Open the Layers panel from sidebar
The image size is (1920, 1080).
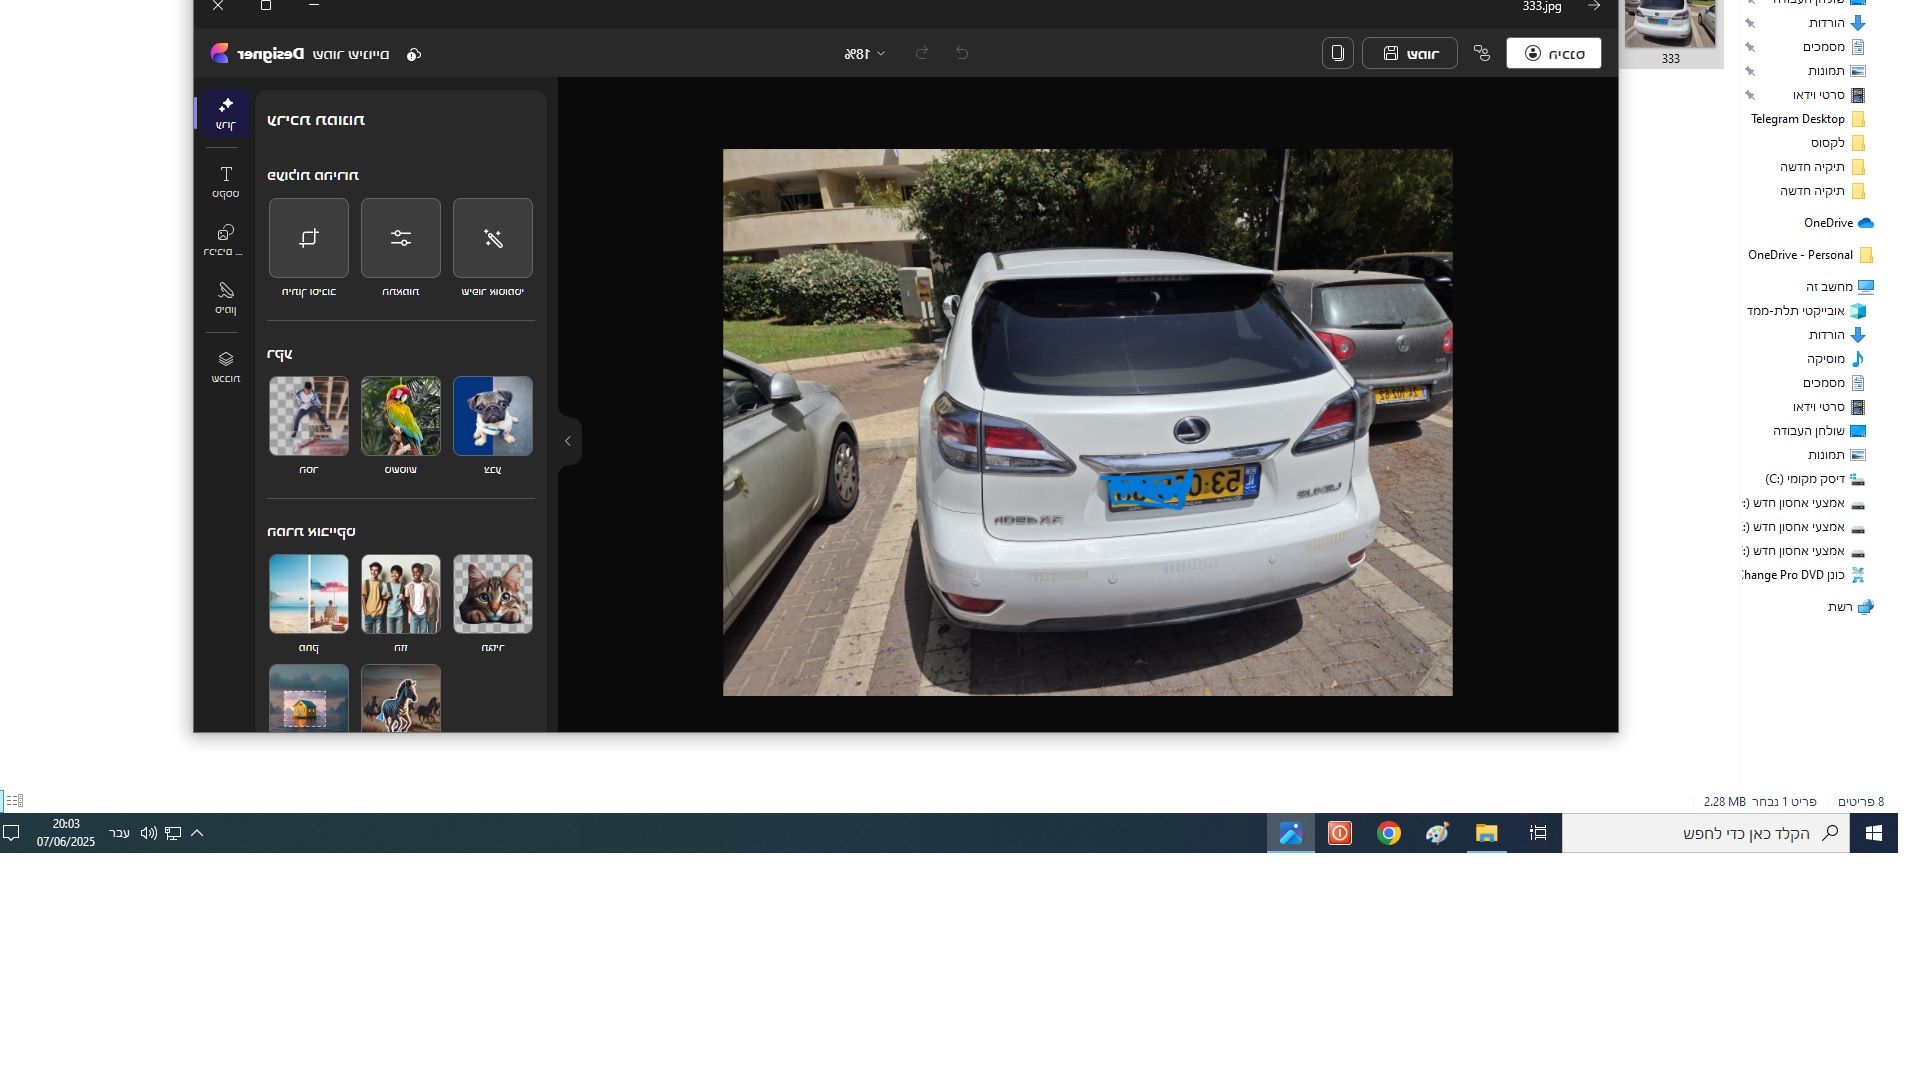coord(225,367)
